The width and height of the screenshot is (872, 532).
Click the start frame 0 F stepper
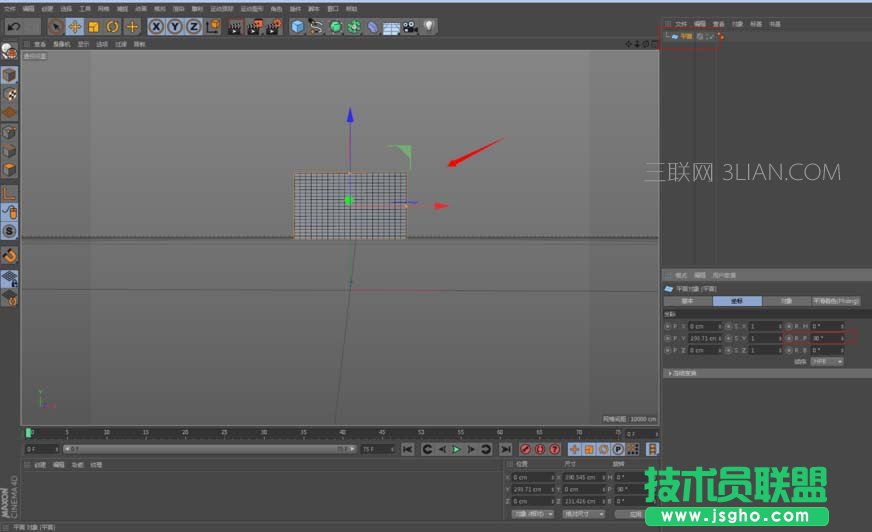56,449
